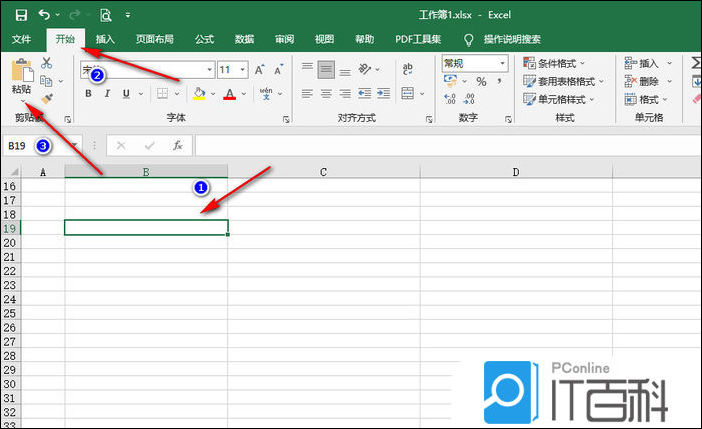The width and height of the screenshot is (702, 429).
Task: Apply accounting currency format
Action: (x=450, y=81)
